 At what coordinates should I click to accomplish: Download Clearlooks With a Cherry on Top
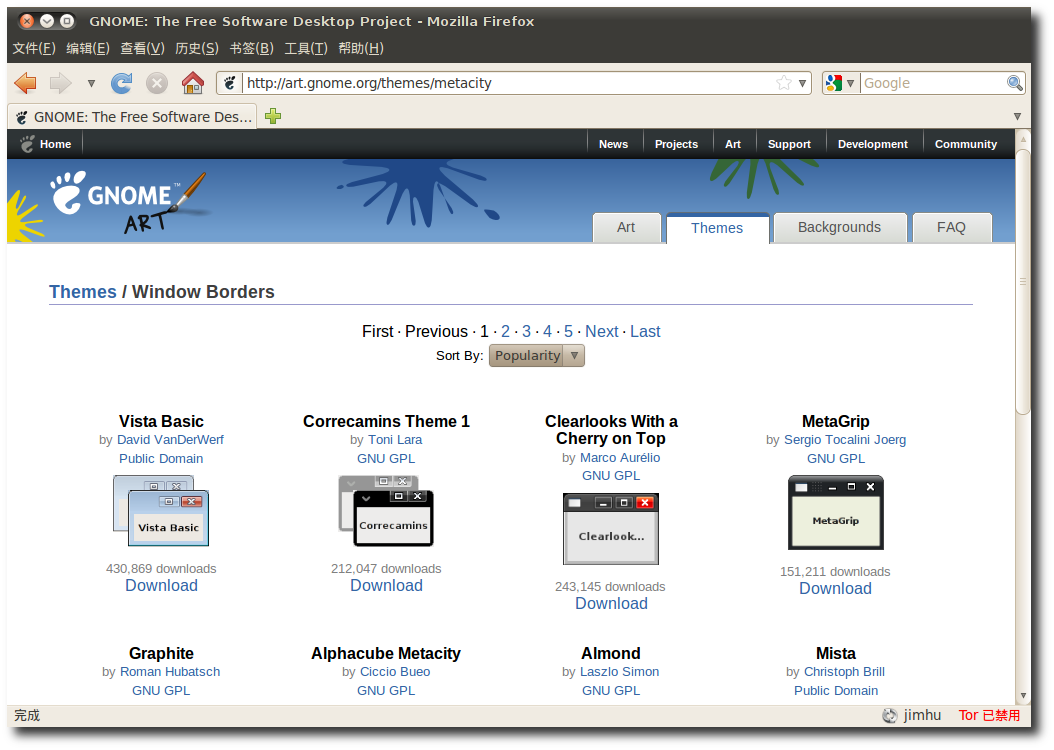[612, 603]
